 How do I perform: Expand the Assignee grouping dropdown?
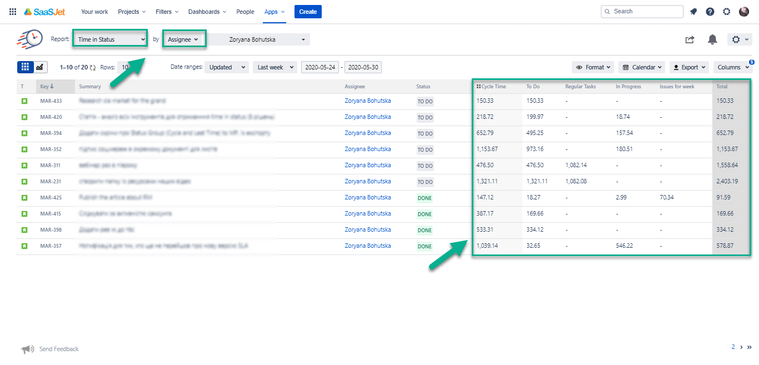(184, 39)
